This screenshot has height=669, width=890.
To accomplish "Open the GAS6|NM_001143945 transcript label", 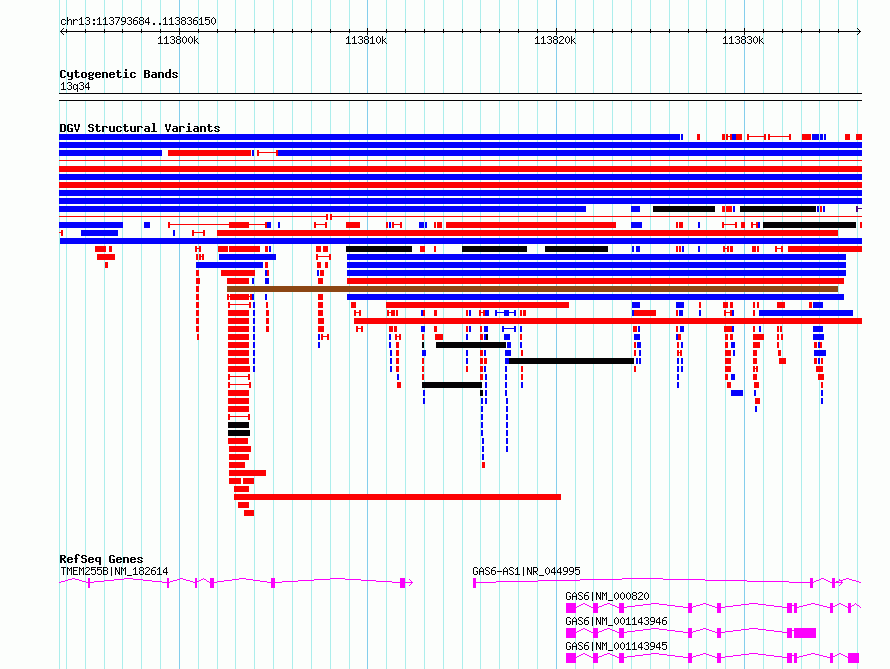I will (616, 646).
